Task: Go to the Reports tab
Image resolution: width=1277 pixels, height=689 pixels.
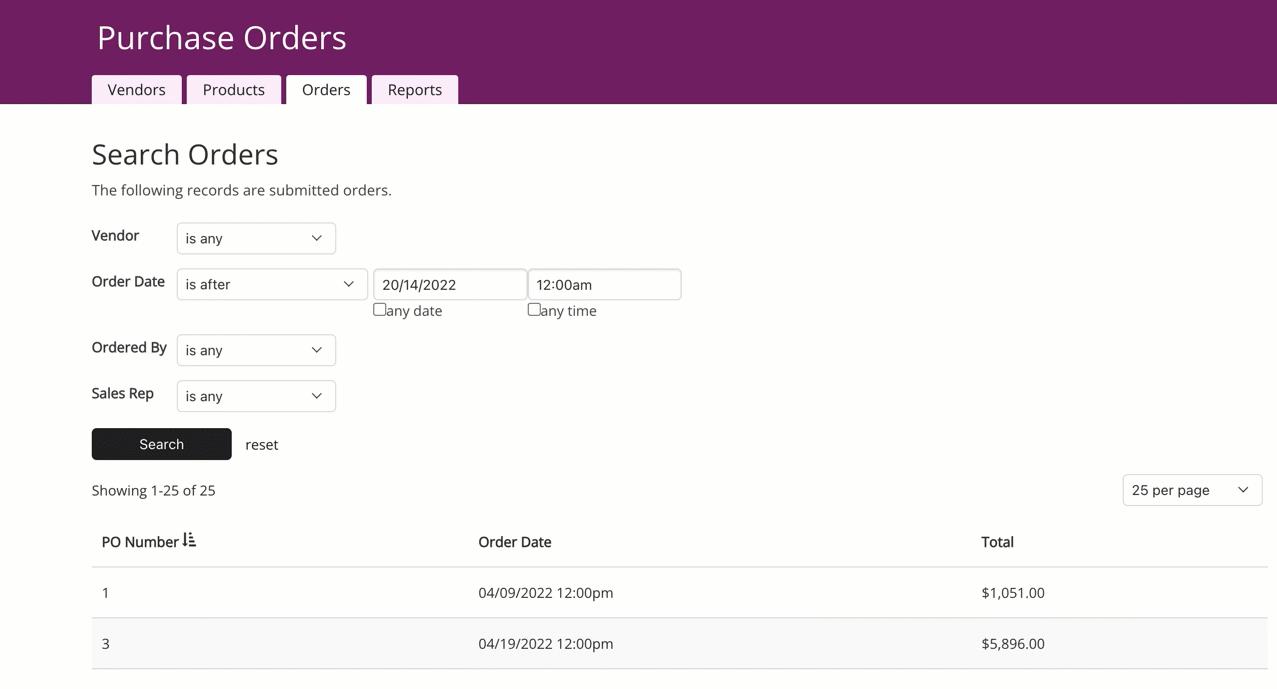Action: (415, 90)
